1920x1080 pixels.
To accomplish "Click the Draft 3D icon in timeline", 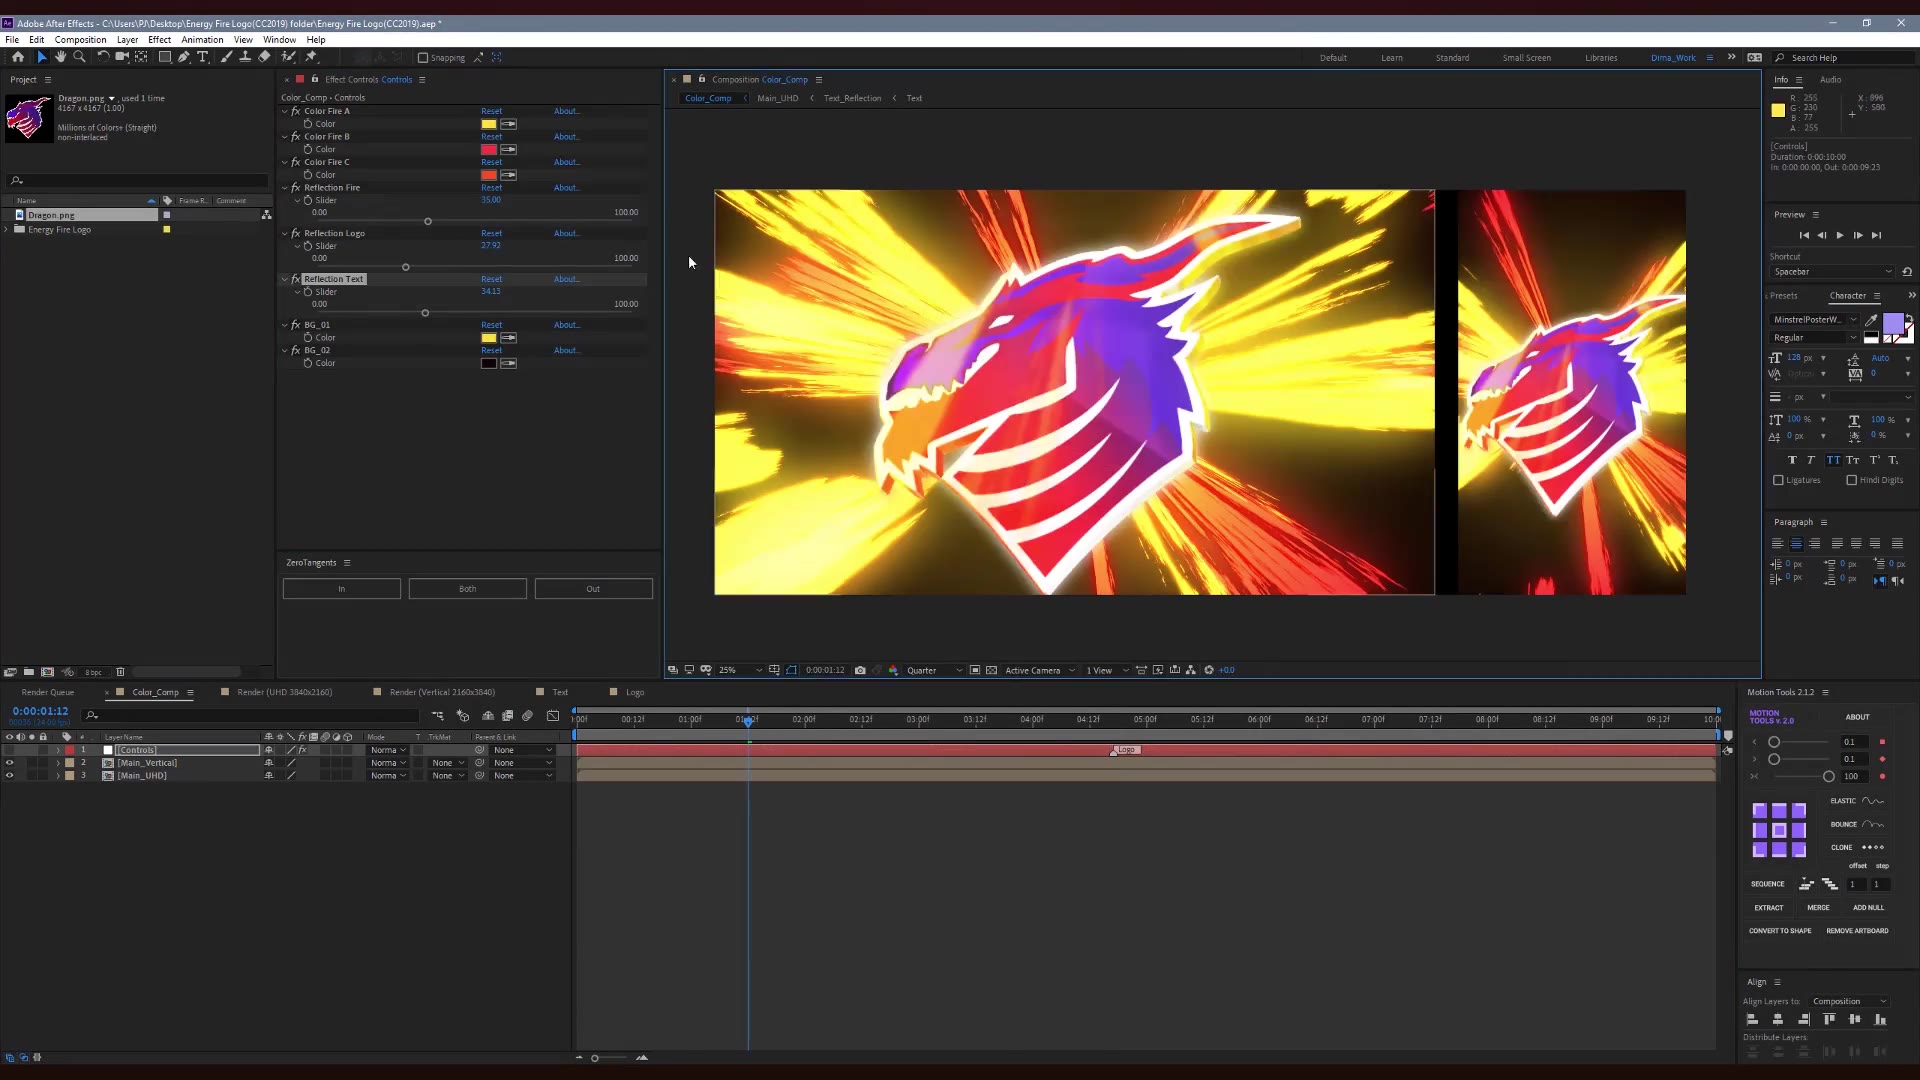I will (463, 716).
